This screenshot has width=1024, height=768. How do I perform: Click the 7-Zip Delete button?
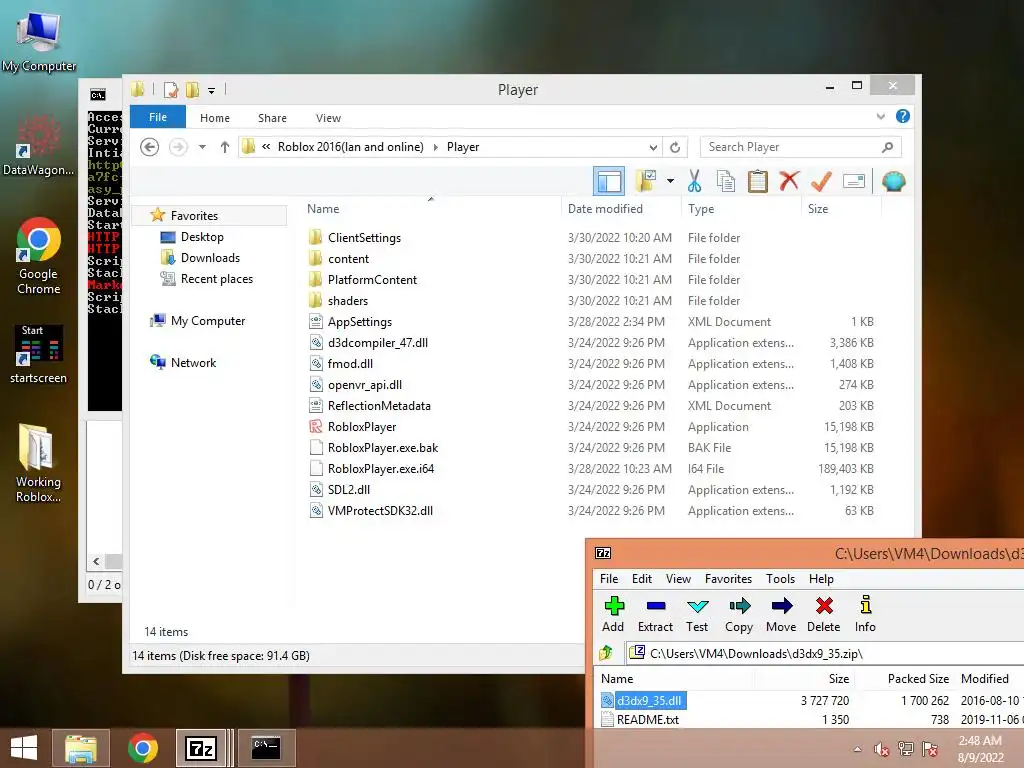(824, 615)
